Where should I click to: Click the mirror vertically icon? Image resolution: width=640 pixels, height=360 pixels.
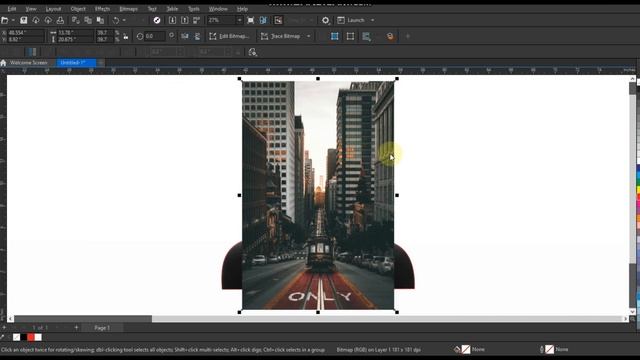tap(198, 36)
